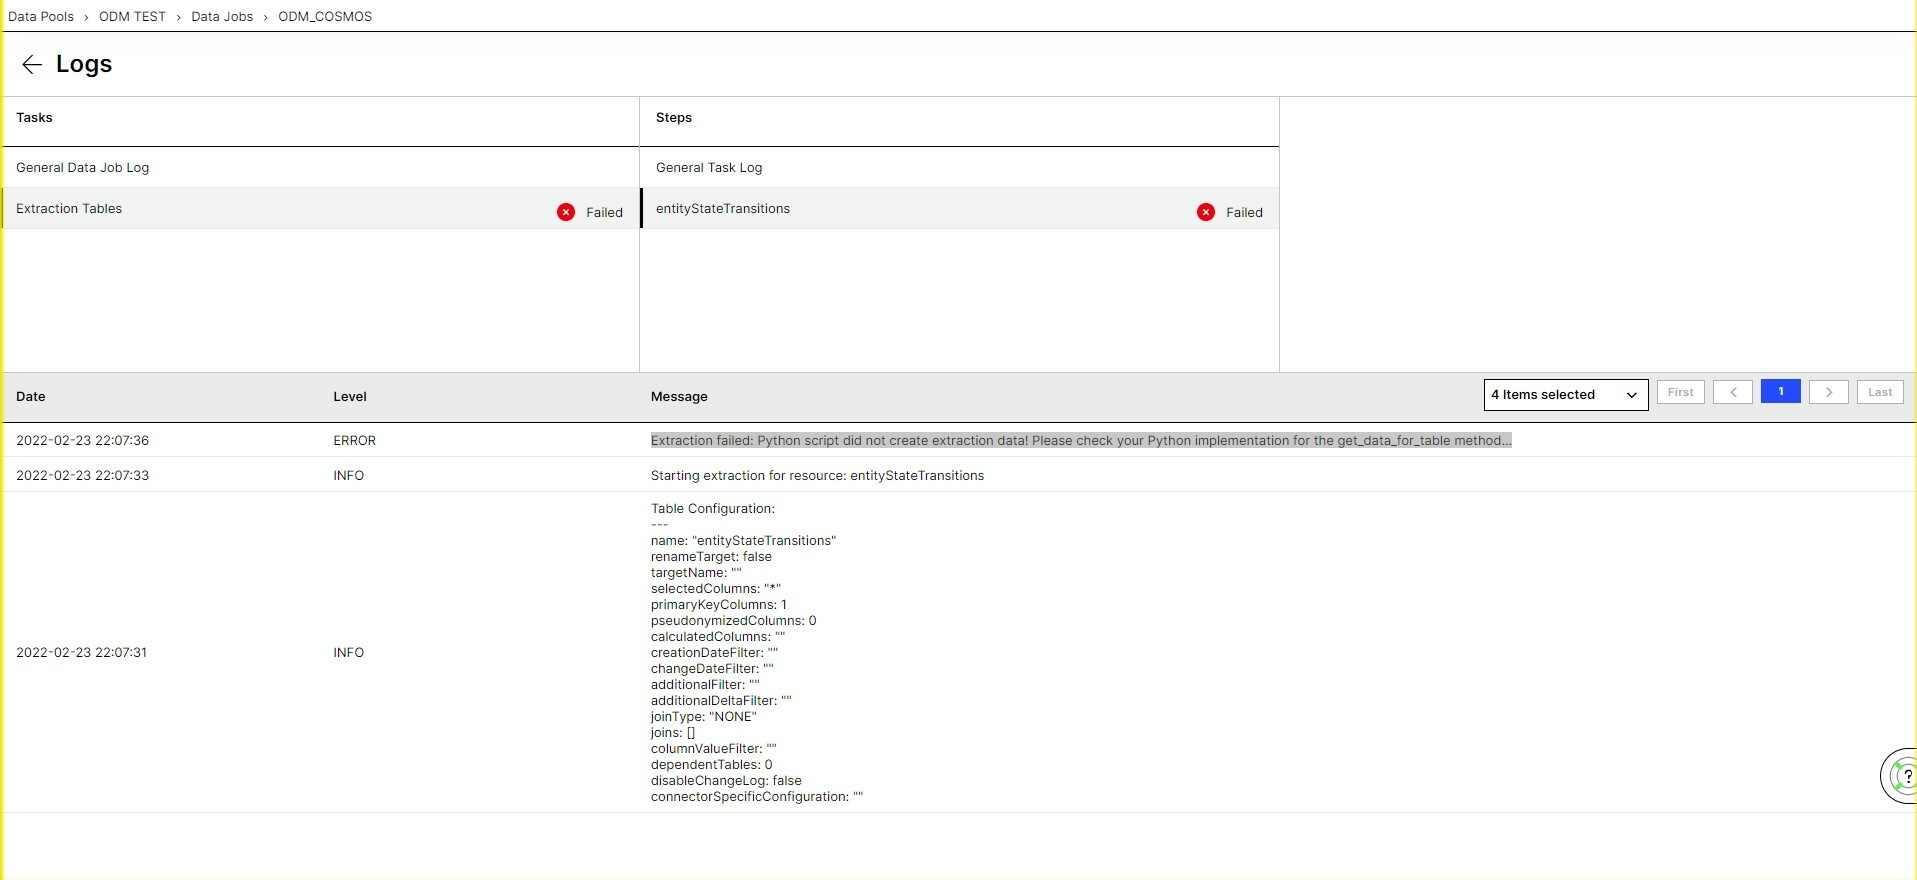1917x880 pixels.
Task: Open the '4 Items selected' level filter dropdown
Action: (x=1565, y=394)
